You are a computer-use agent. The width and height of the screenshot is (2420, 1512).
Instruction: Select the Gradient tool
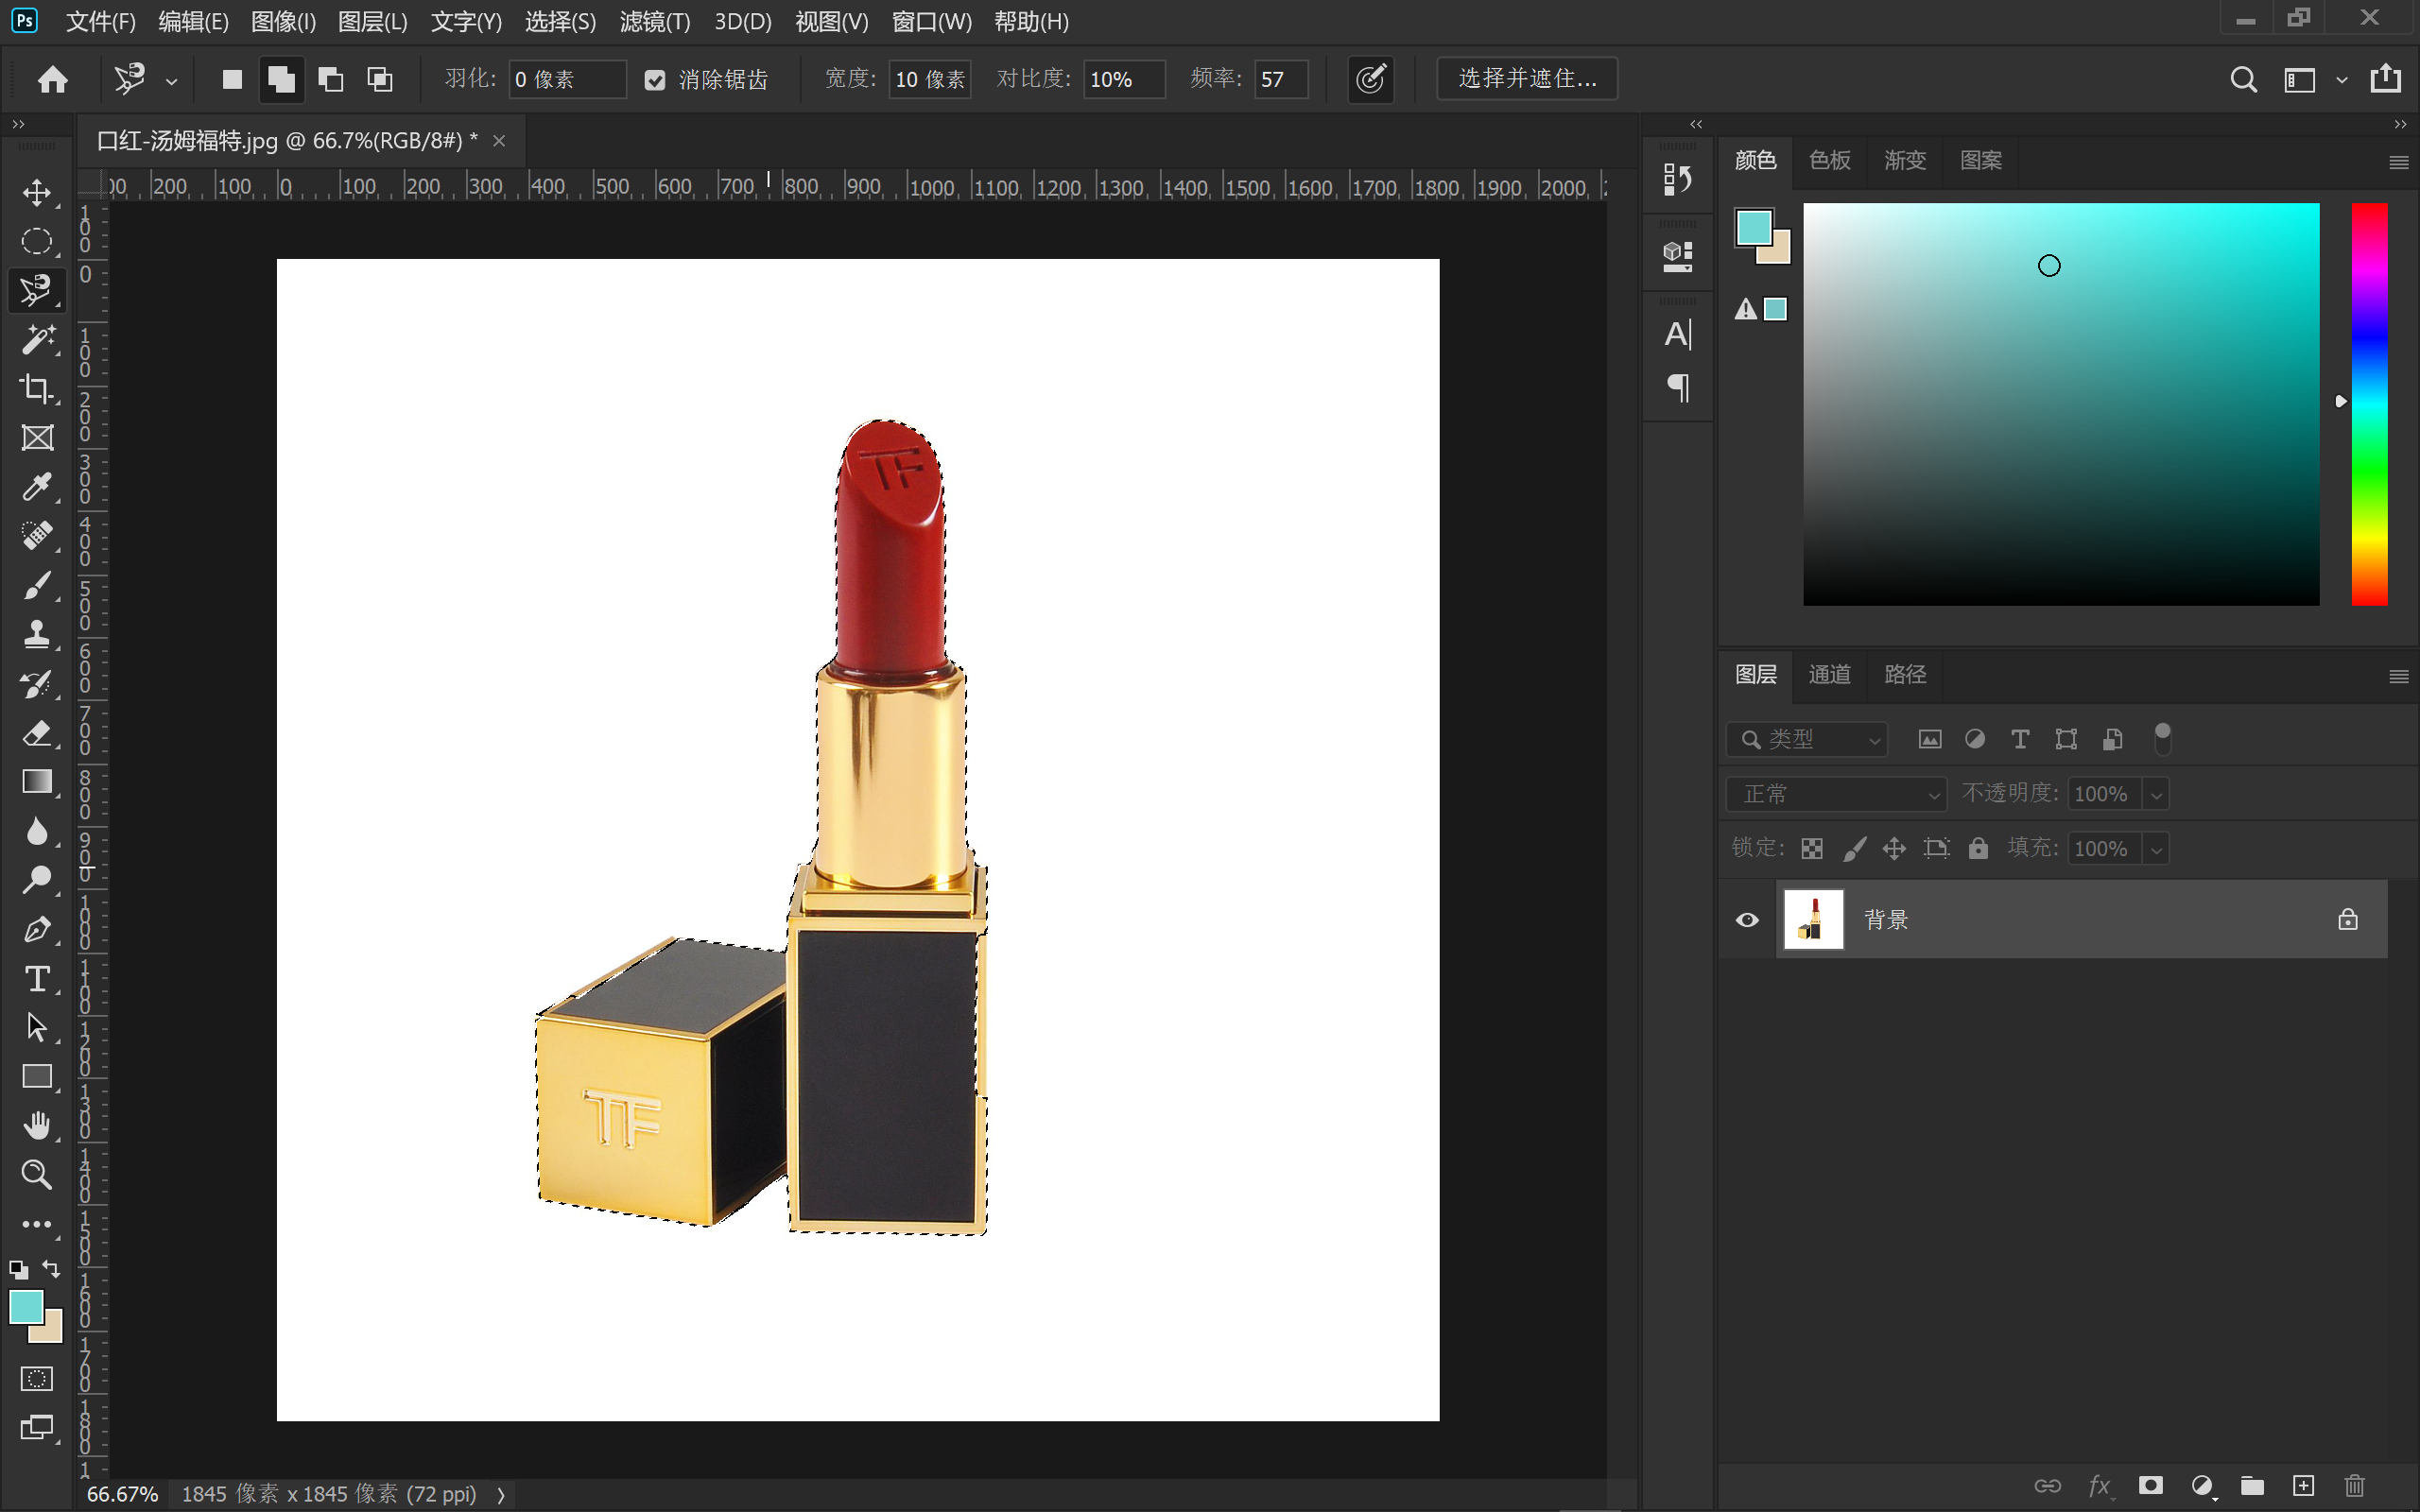click(37, 782)
